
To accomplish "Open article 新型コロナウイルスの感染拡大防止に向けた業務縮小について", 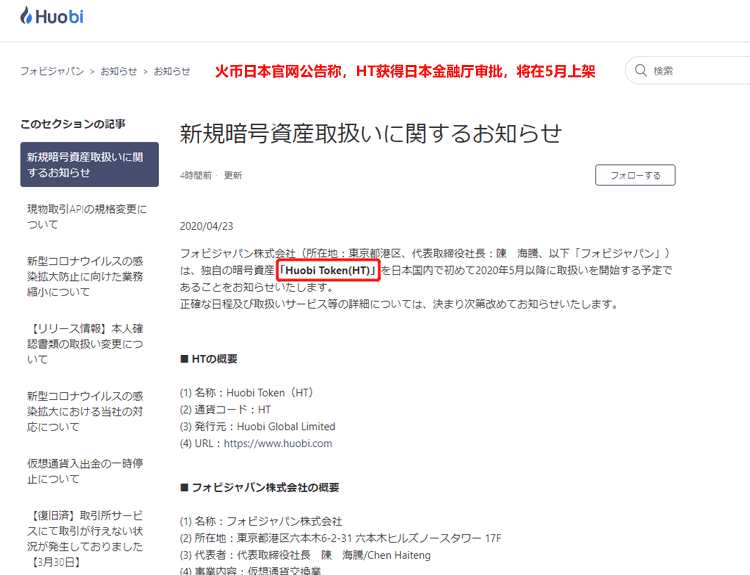I will [85, 276].
